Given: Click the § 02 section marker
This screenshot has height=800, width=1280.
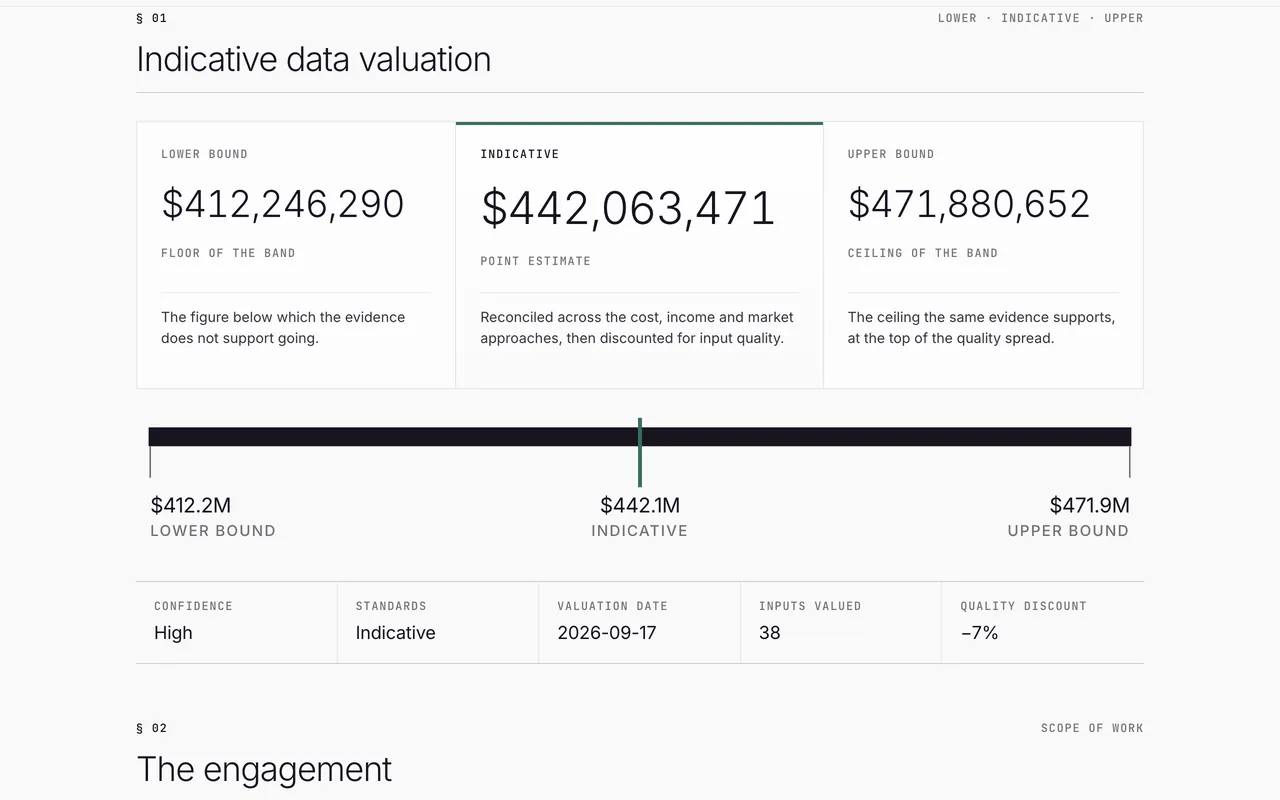Looking at the screenshot, I should 152,728.
